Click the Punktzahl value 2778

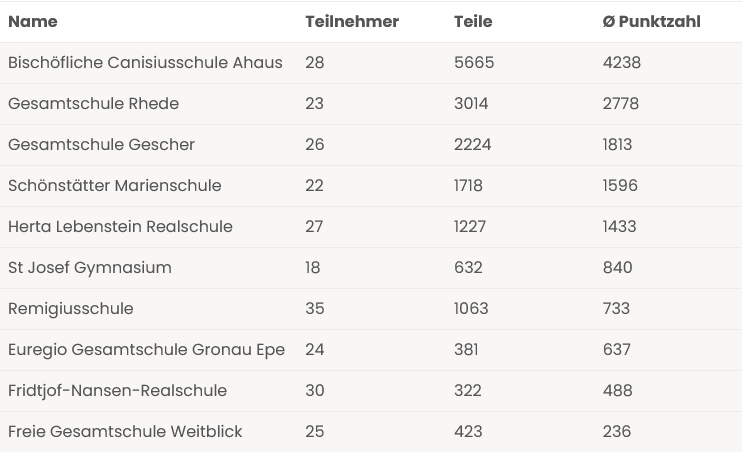coord(620,104)
